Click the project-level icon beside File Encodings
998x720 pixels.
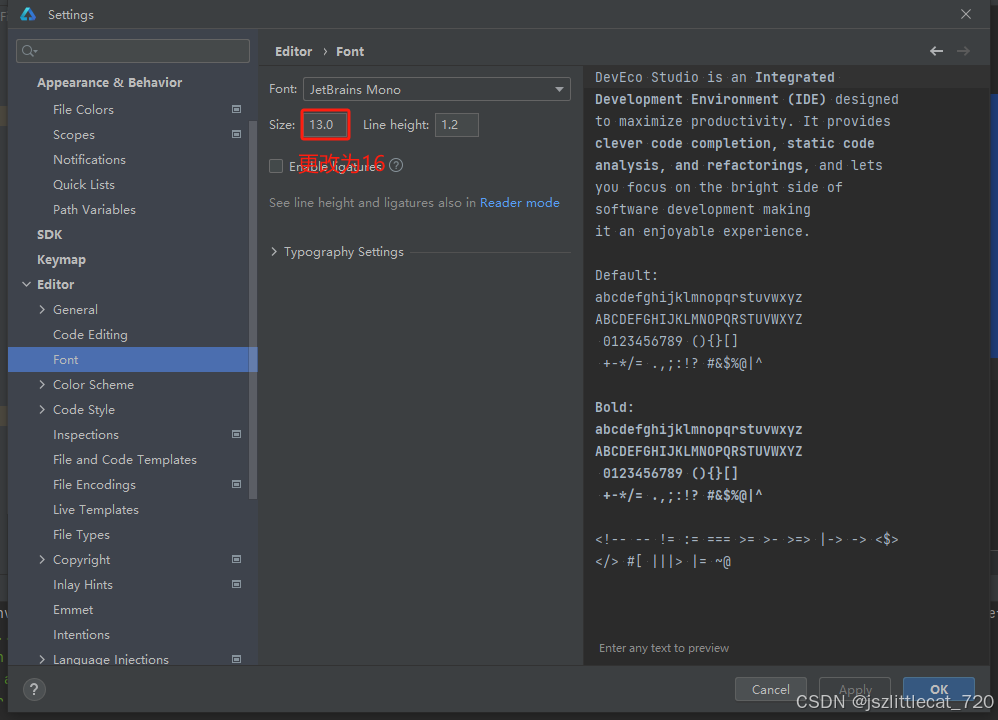tap(236, 484)
